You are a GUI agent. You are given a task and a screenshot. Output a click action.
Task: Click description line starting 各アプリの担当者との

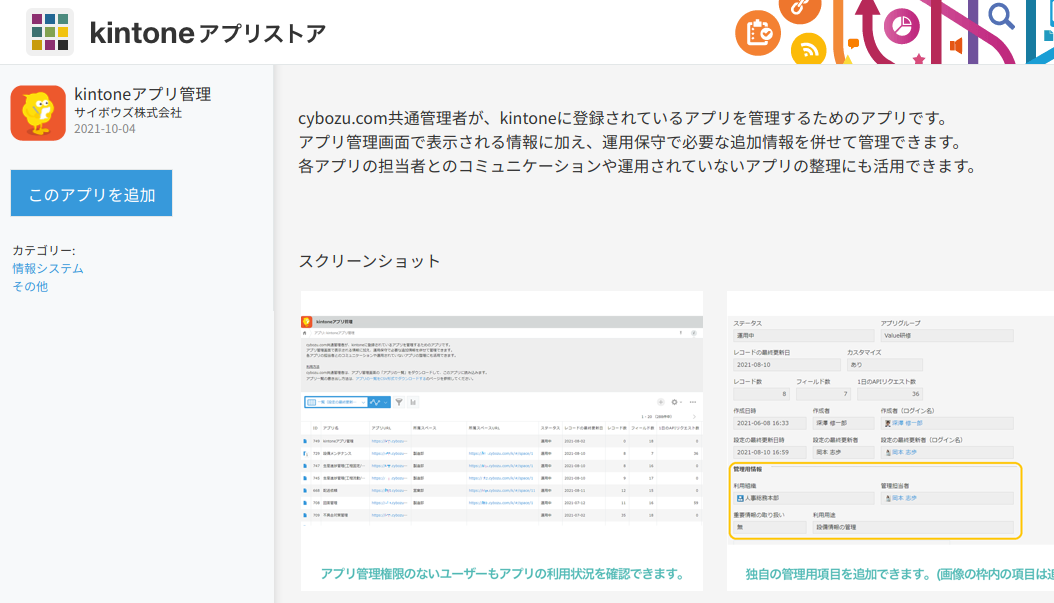coord(637,166)
